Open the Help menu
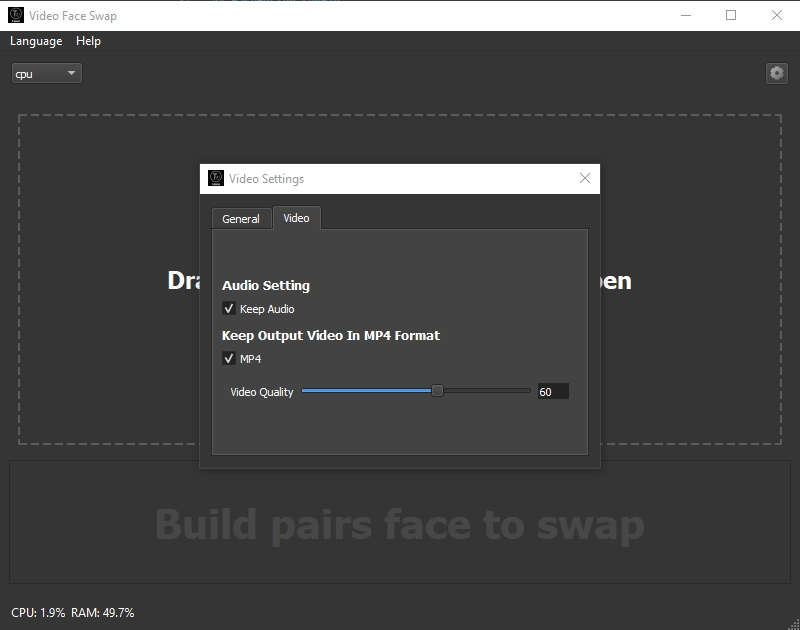Image resolution: width=800 pixels, height=630 pixels. pyautogui.click(x=88, y=41)
